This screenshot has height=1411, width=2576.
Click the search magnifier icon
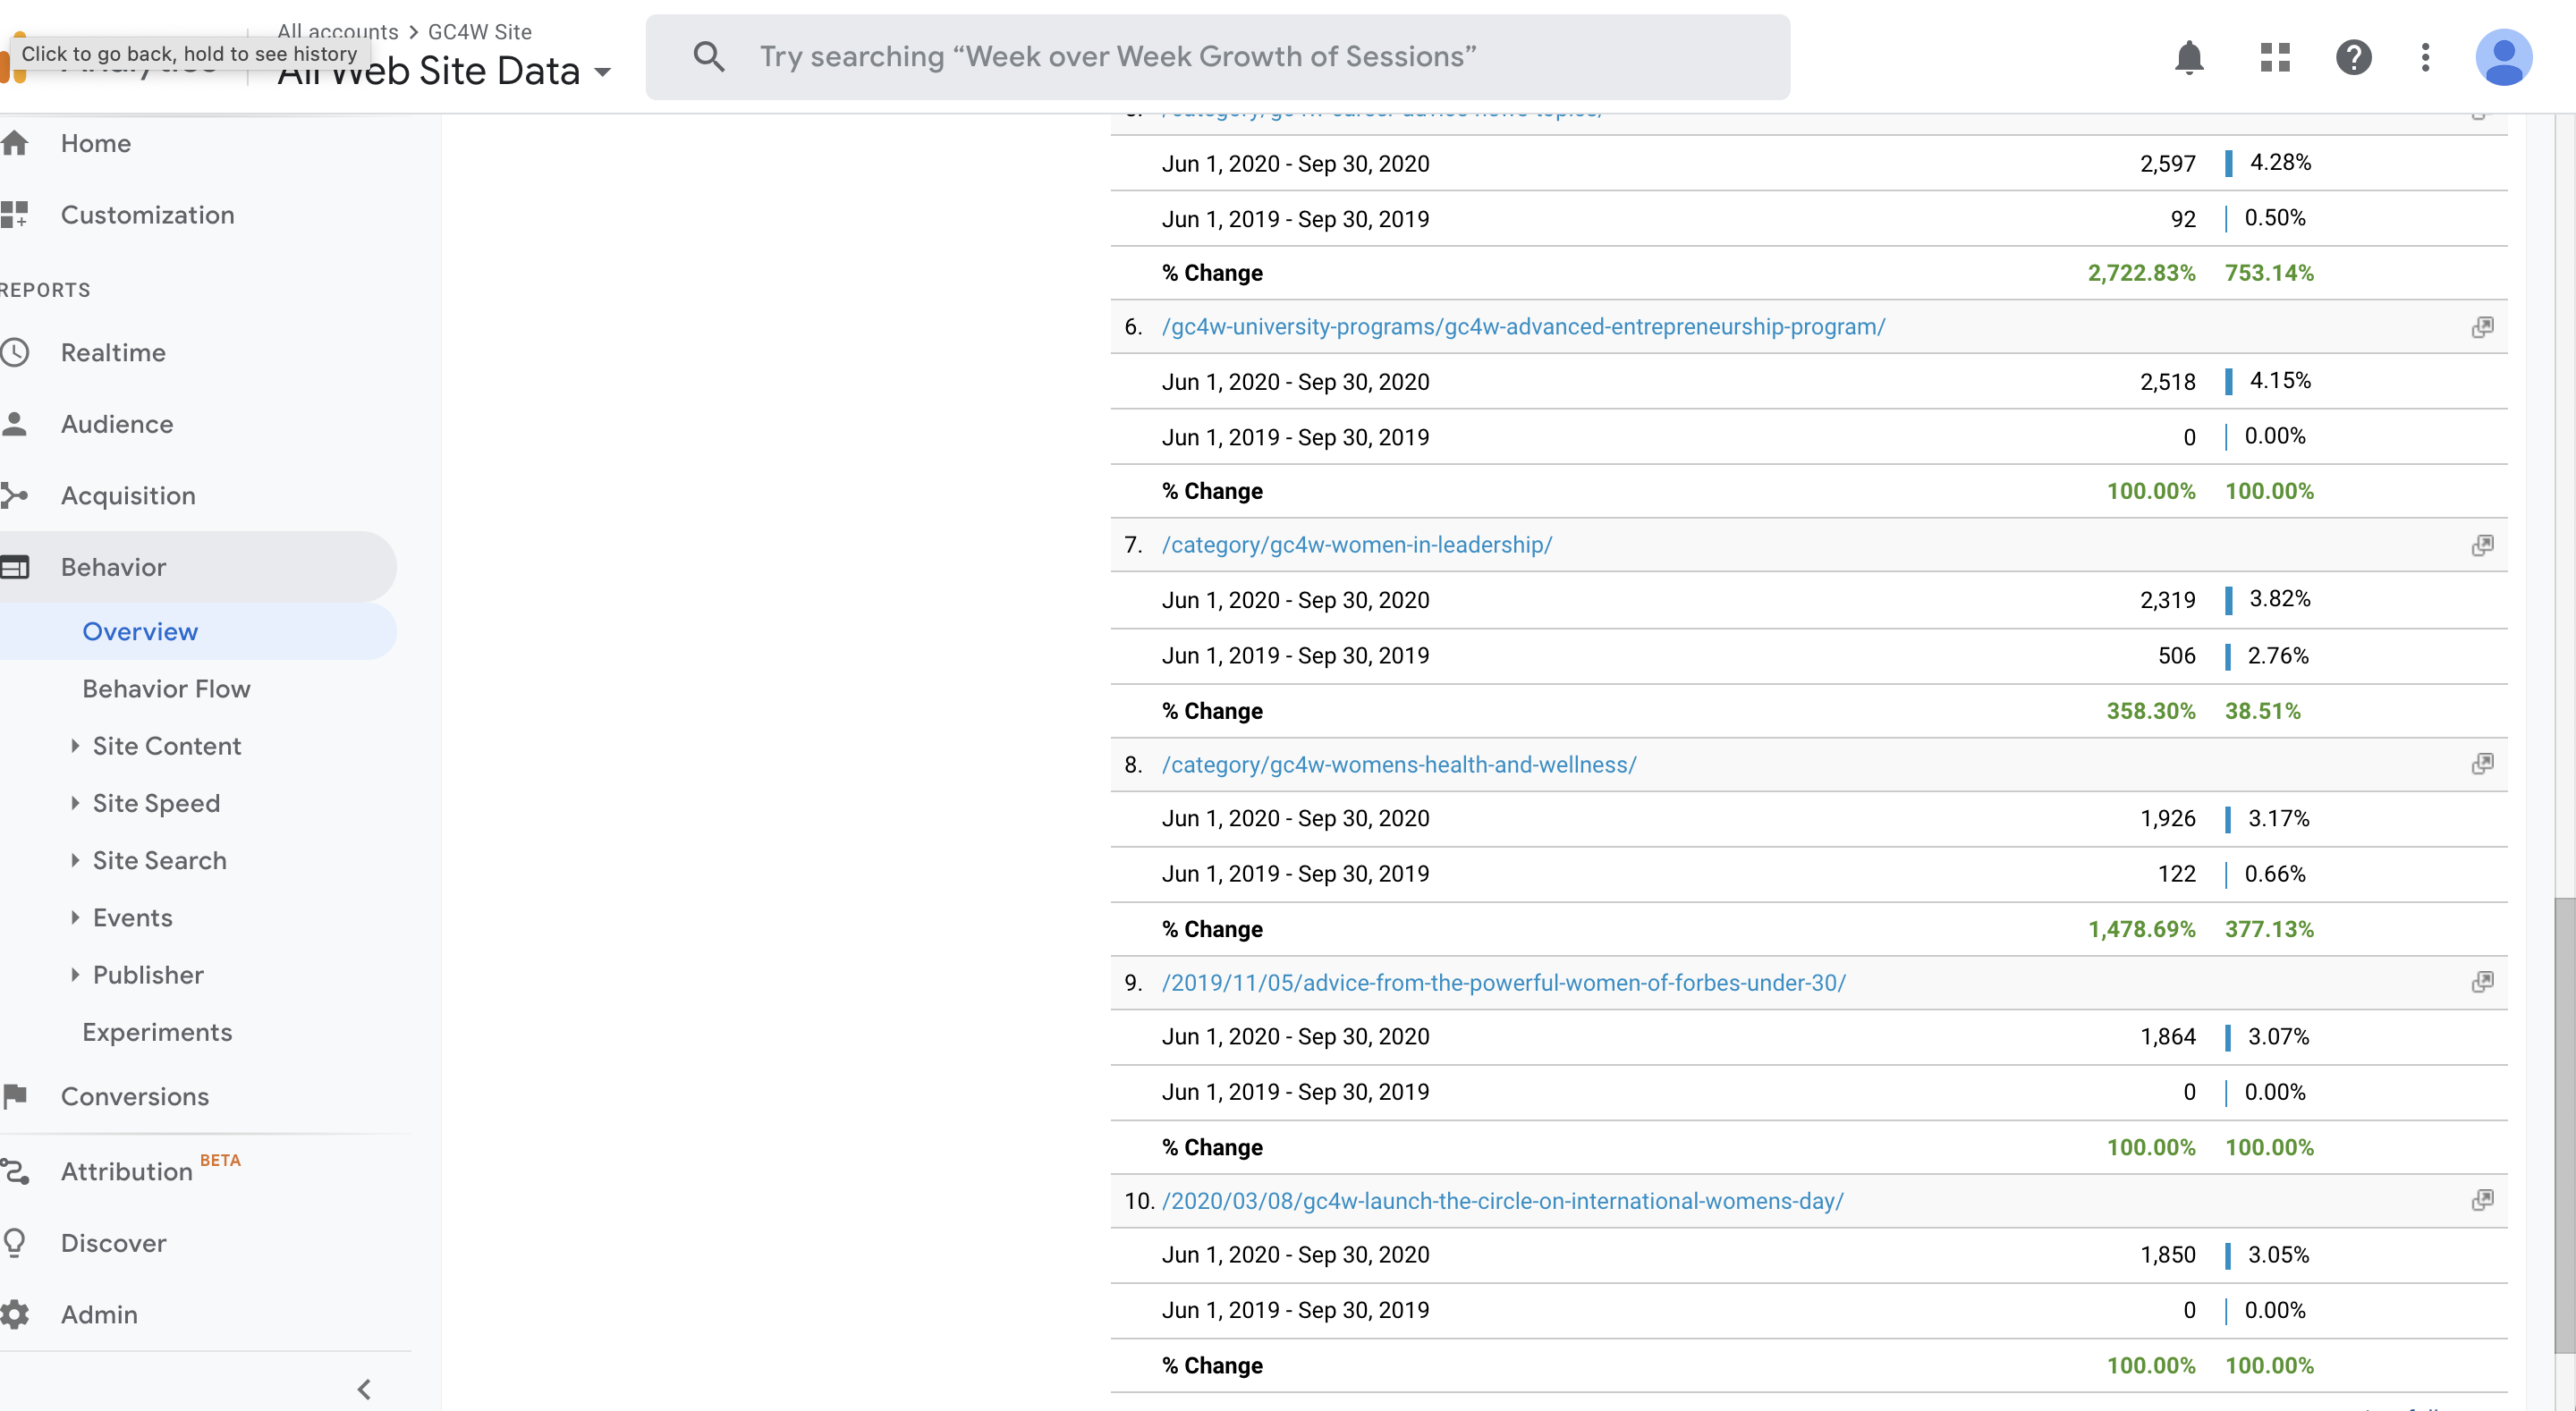pyautogui.click(x=709, y=56)
